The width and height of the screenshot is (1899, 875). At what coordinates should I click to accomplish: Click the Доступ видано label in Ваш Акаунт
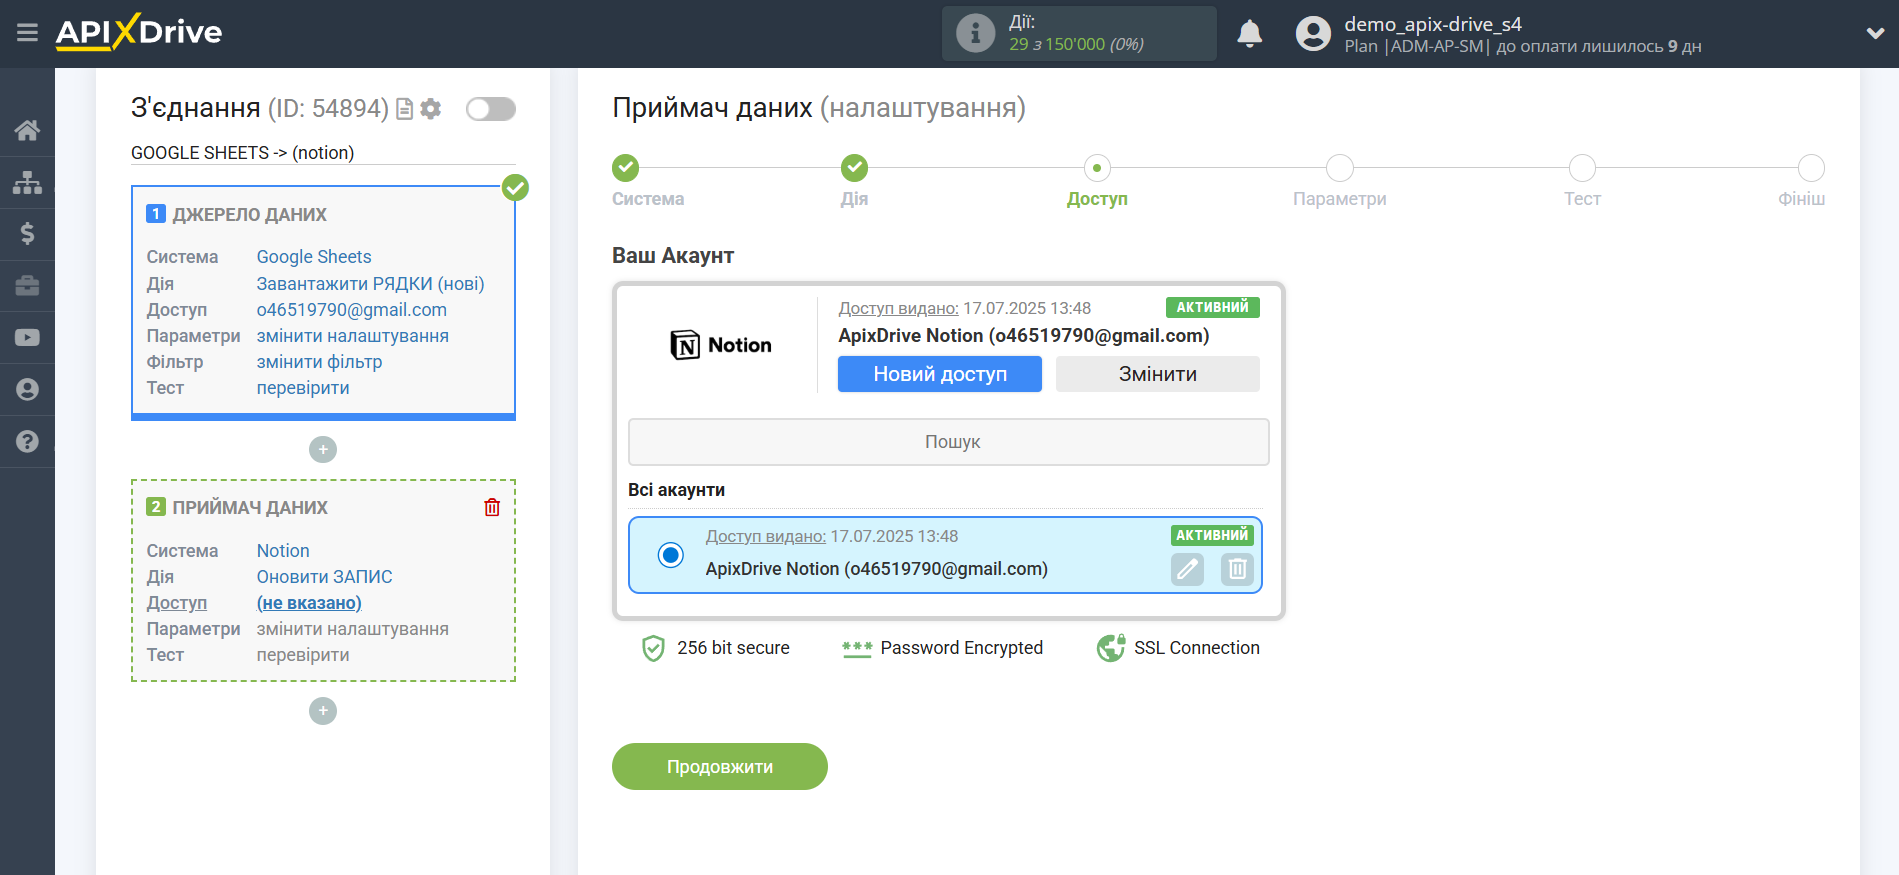(898, 308)
